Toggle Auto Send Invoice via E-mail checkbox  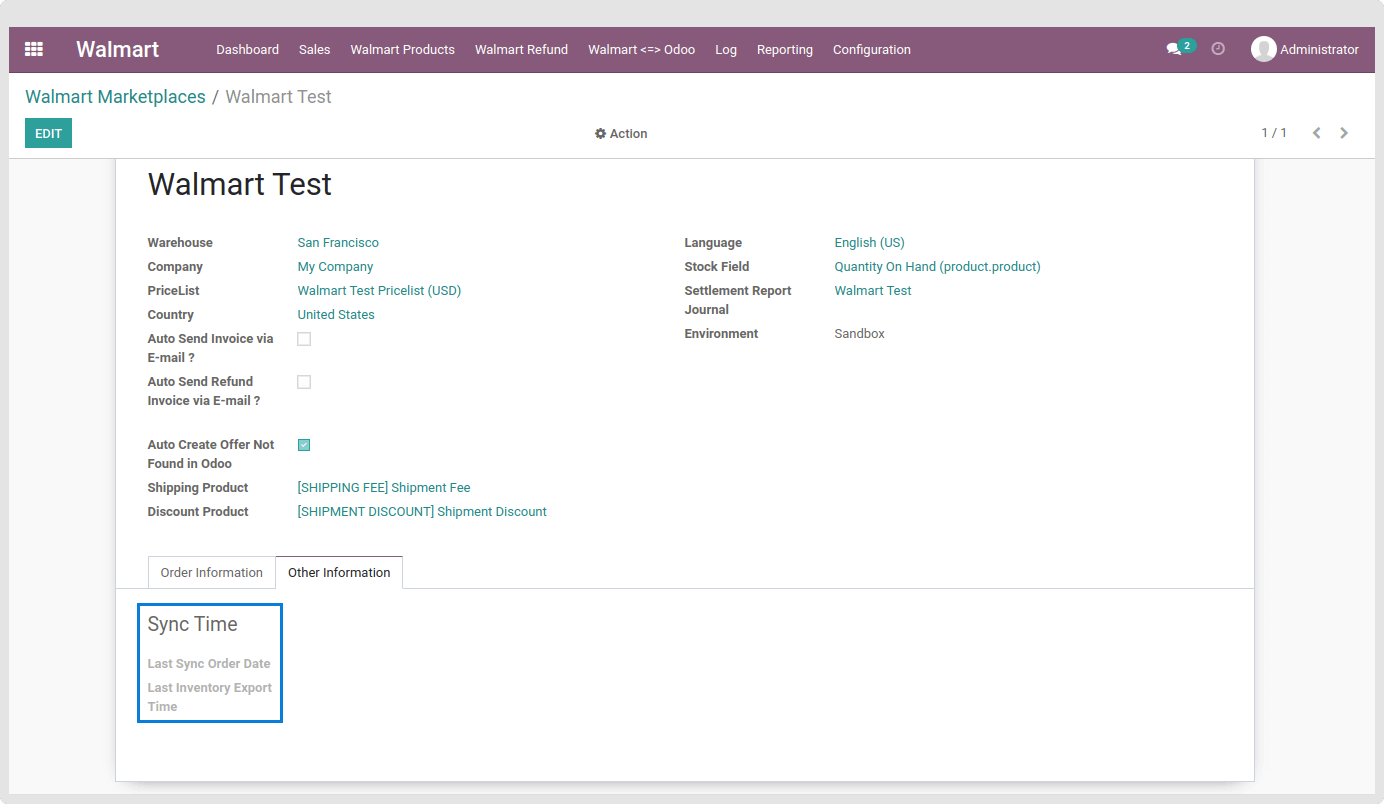point(304,339)
